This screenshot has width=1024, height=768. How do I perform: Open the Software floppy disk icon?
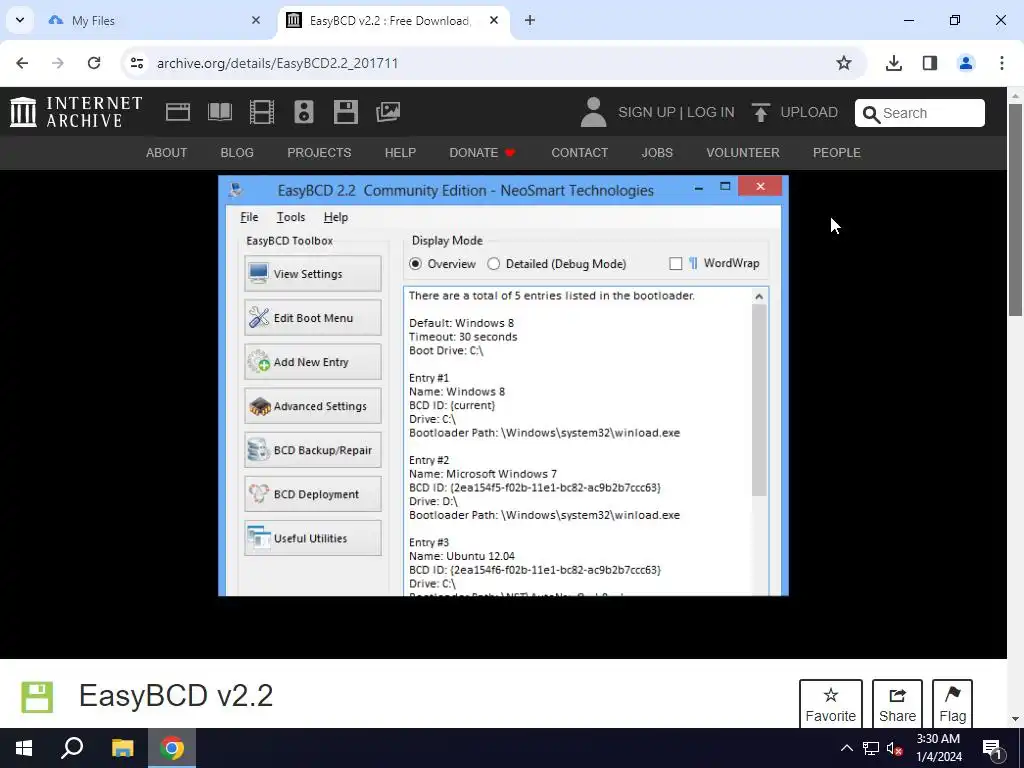345,112
